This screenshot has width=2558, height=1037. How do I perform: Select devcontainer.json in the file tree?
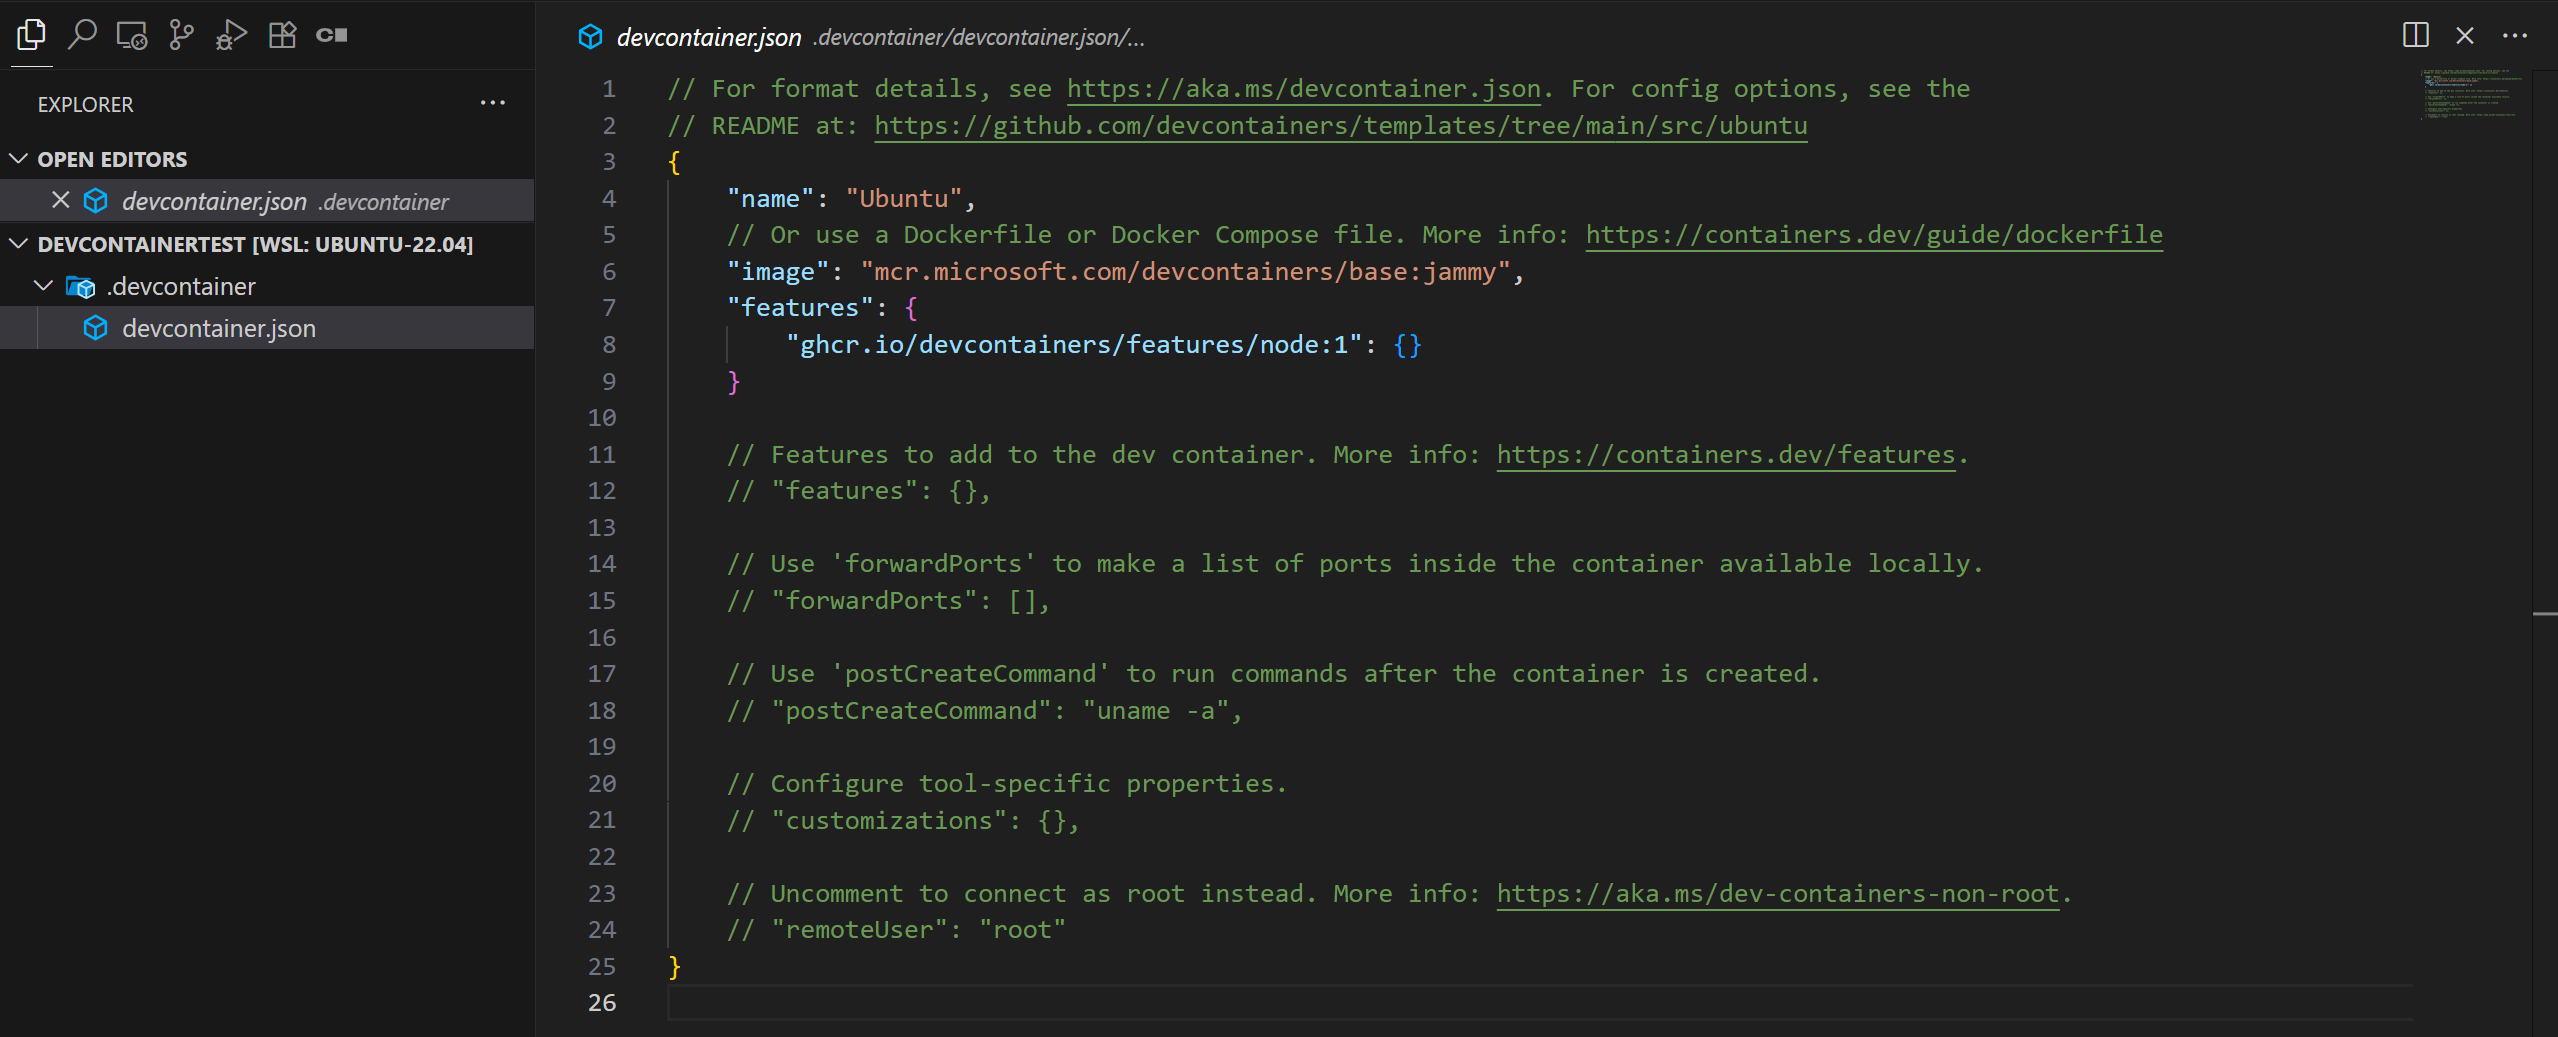(x=218, y=328)
